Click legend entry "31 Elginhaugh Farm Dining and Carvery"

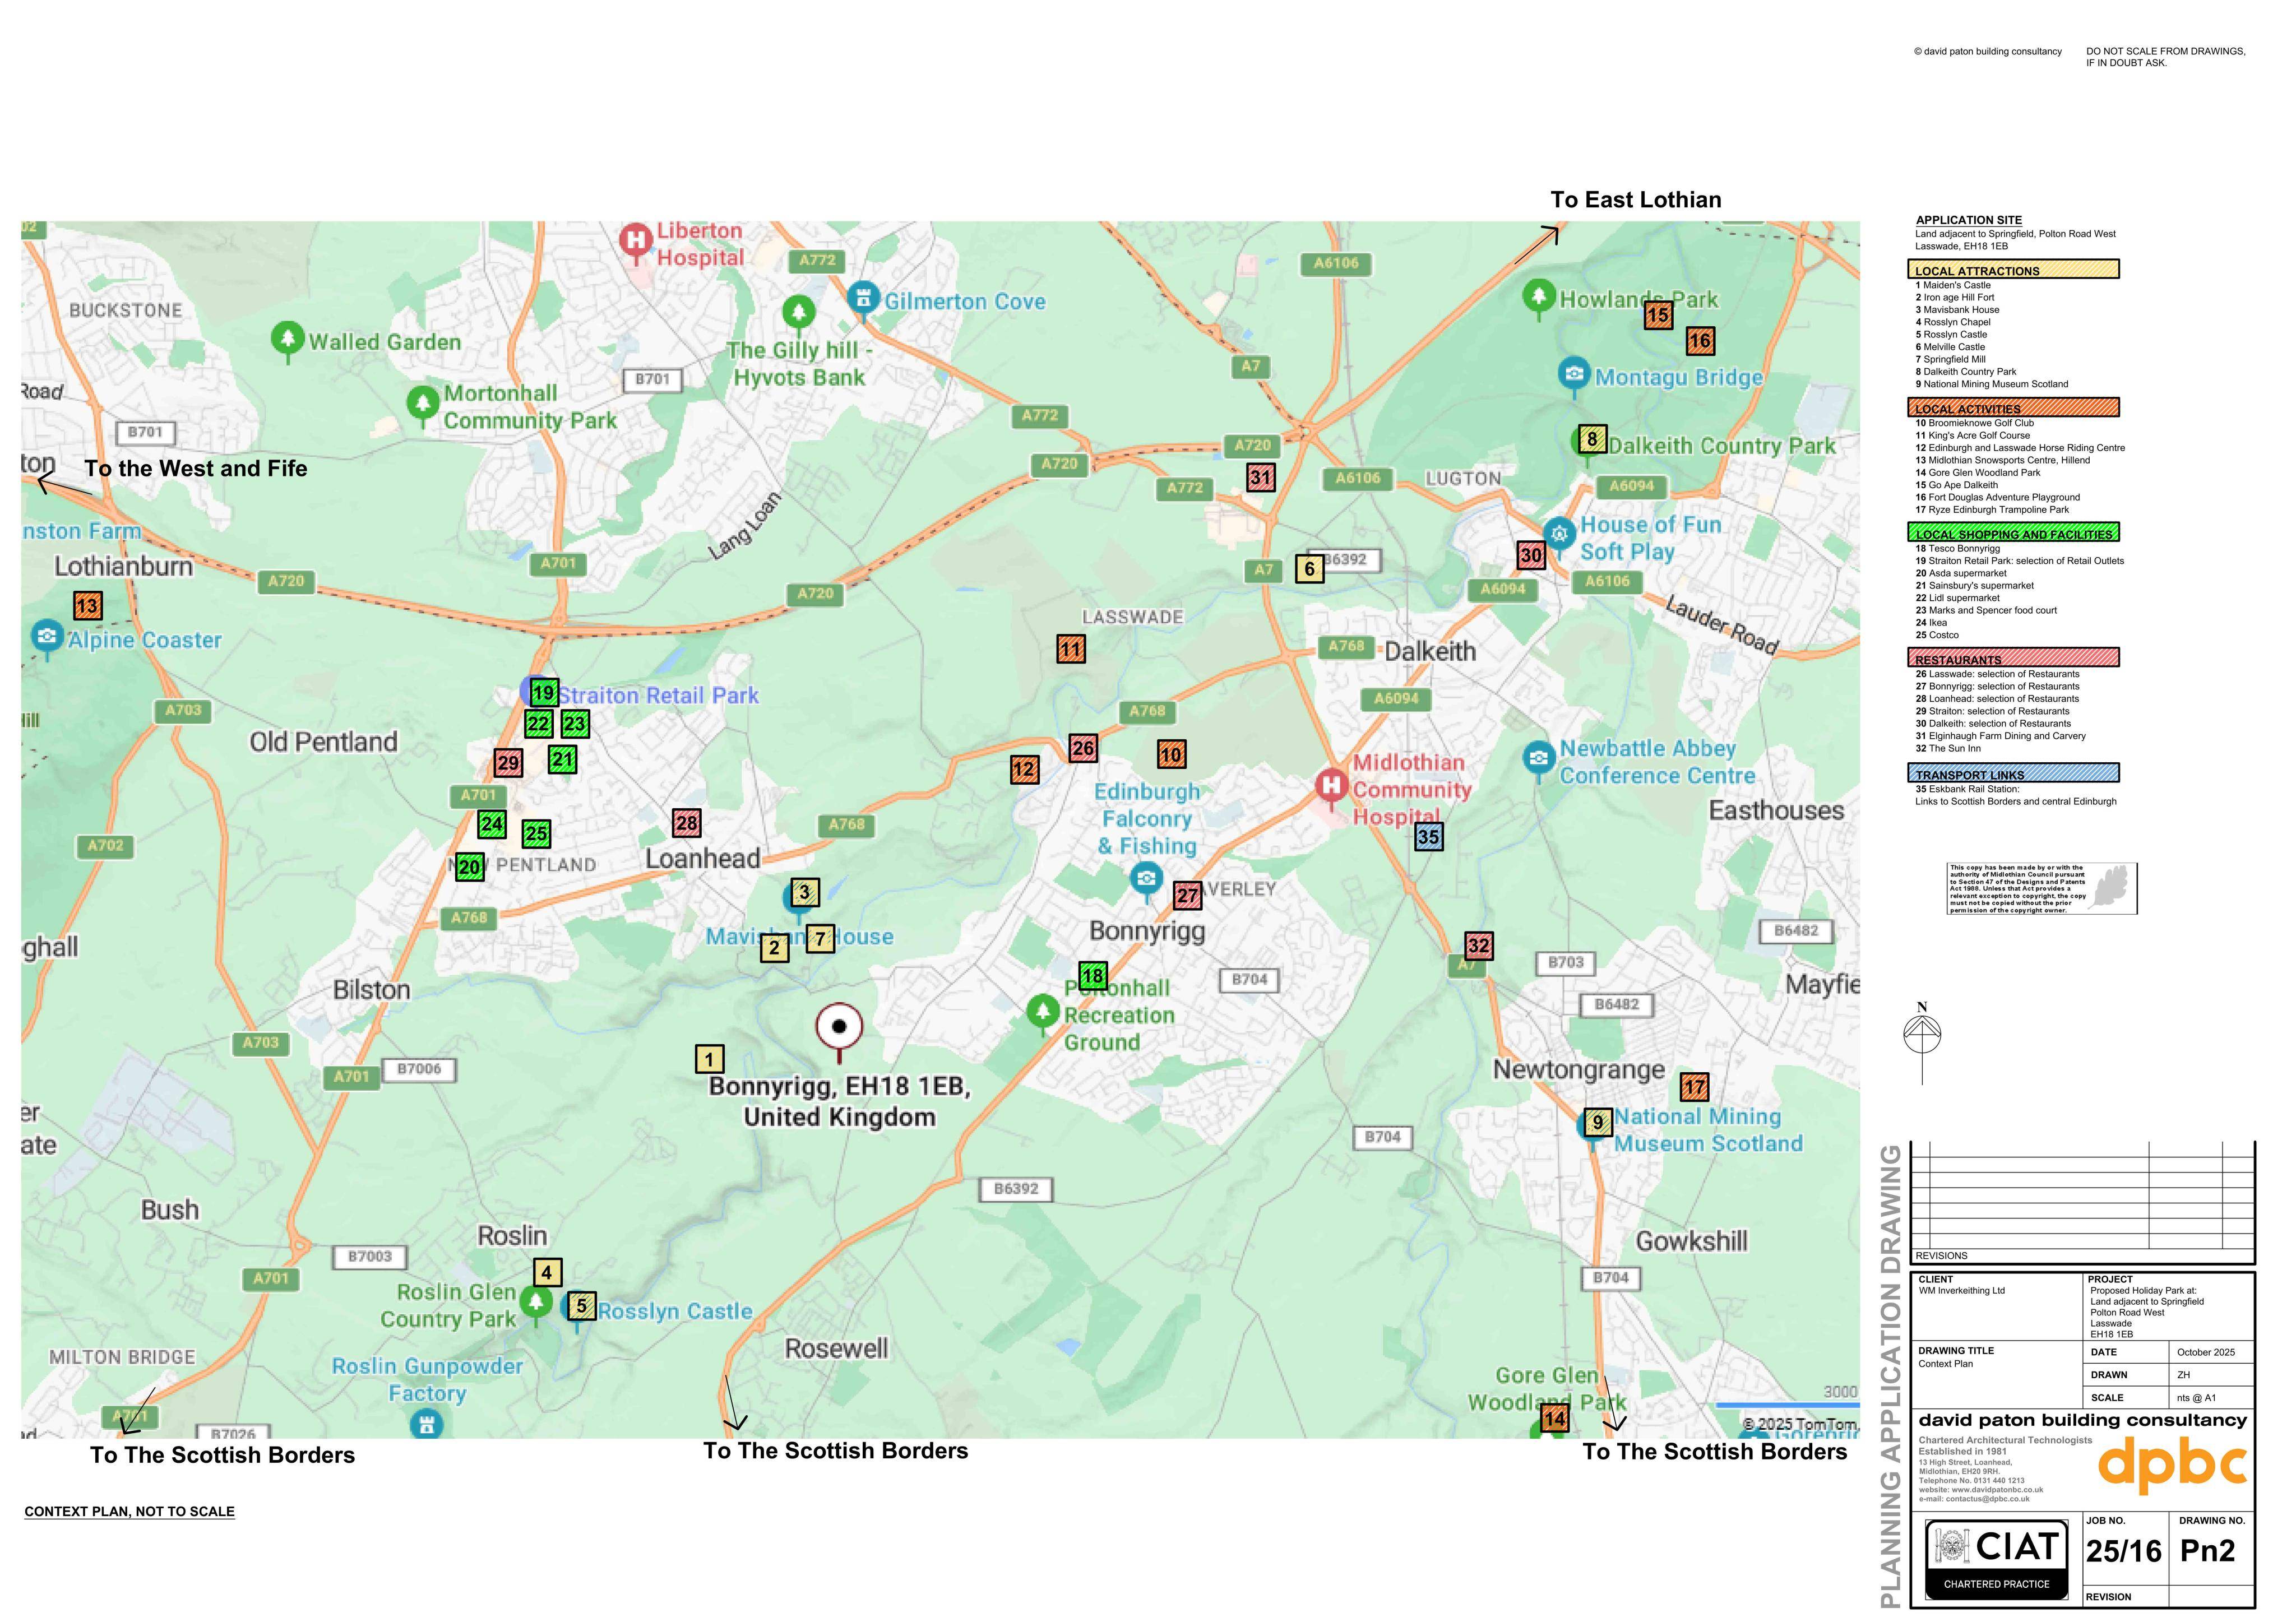pyautogui.click(x=2000, y=736)
